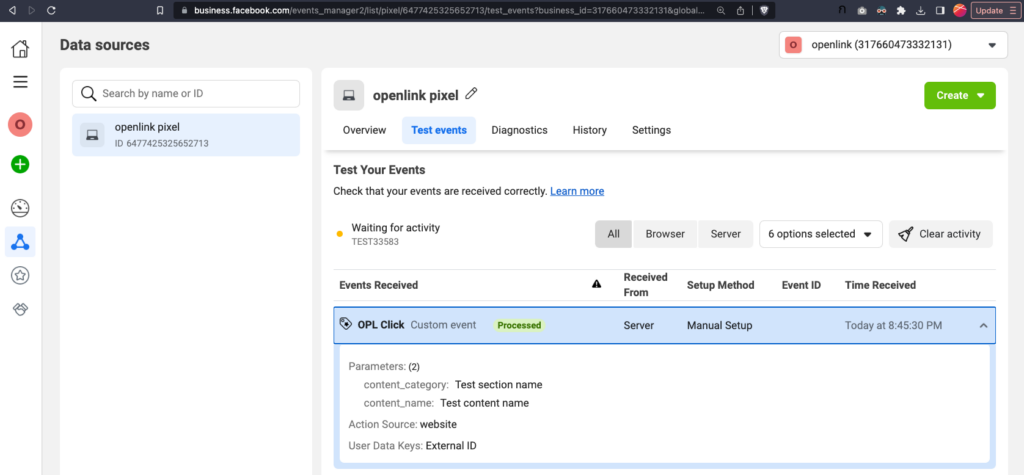Image resolution: width=1024 pixels, height=475 pixels.
Task: Click the TEST33583 test code text
Action: coord(375,241)
